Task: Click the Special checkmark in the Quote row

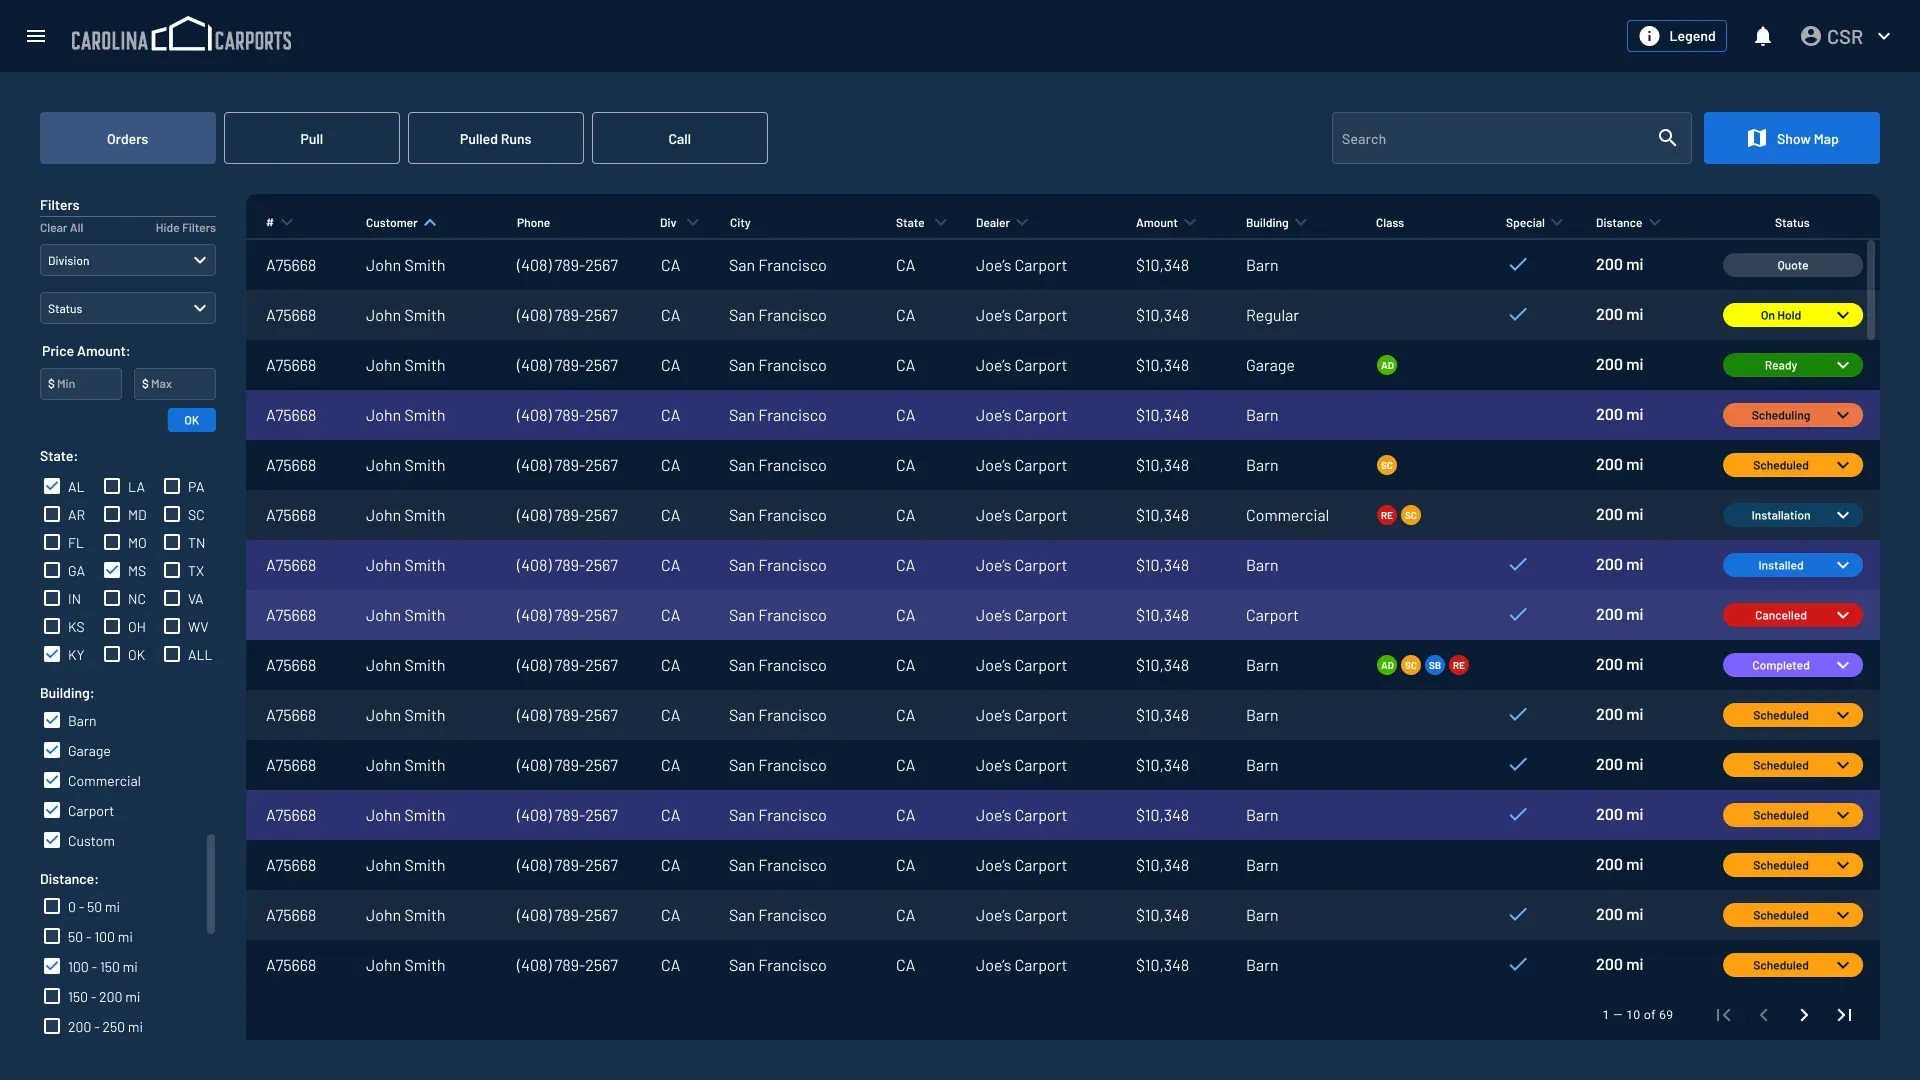Action: click(1518, 265)
